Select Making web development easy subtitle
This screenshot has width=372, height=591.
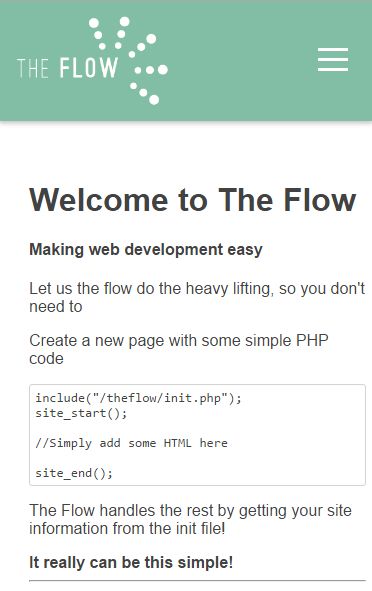[x=146, y=250]
